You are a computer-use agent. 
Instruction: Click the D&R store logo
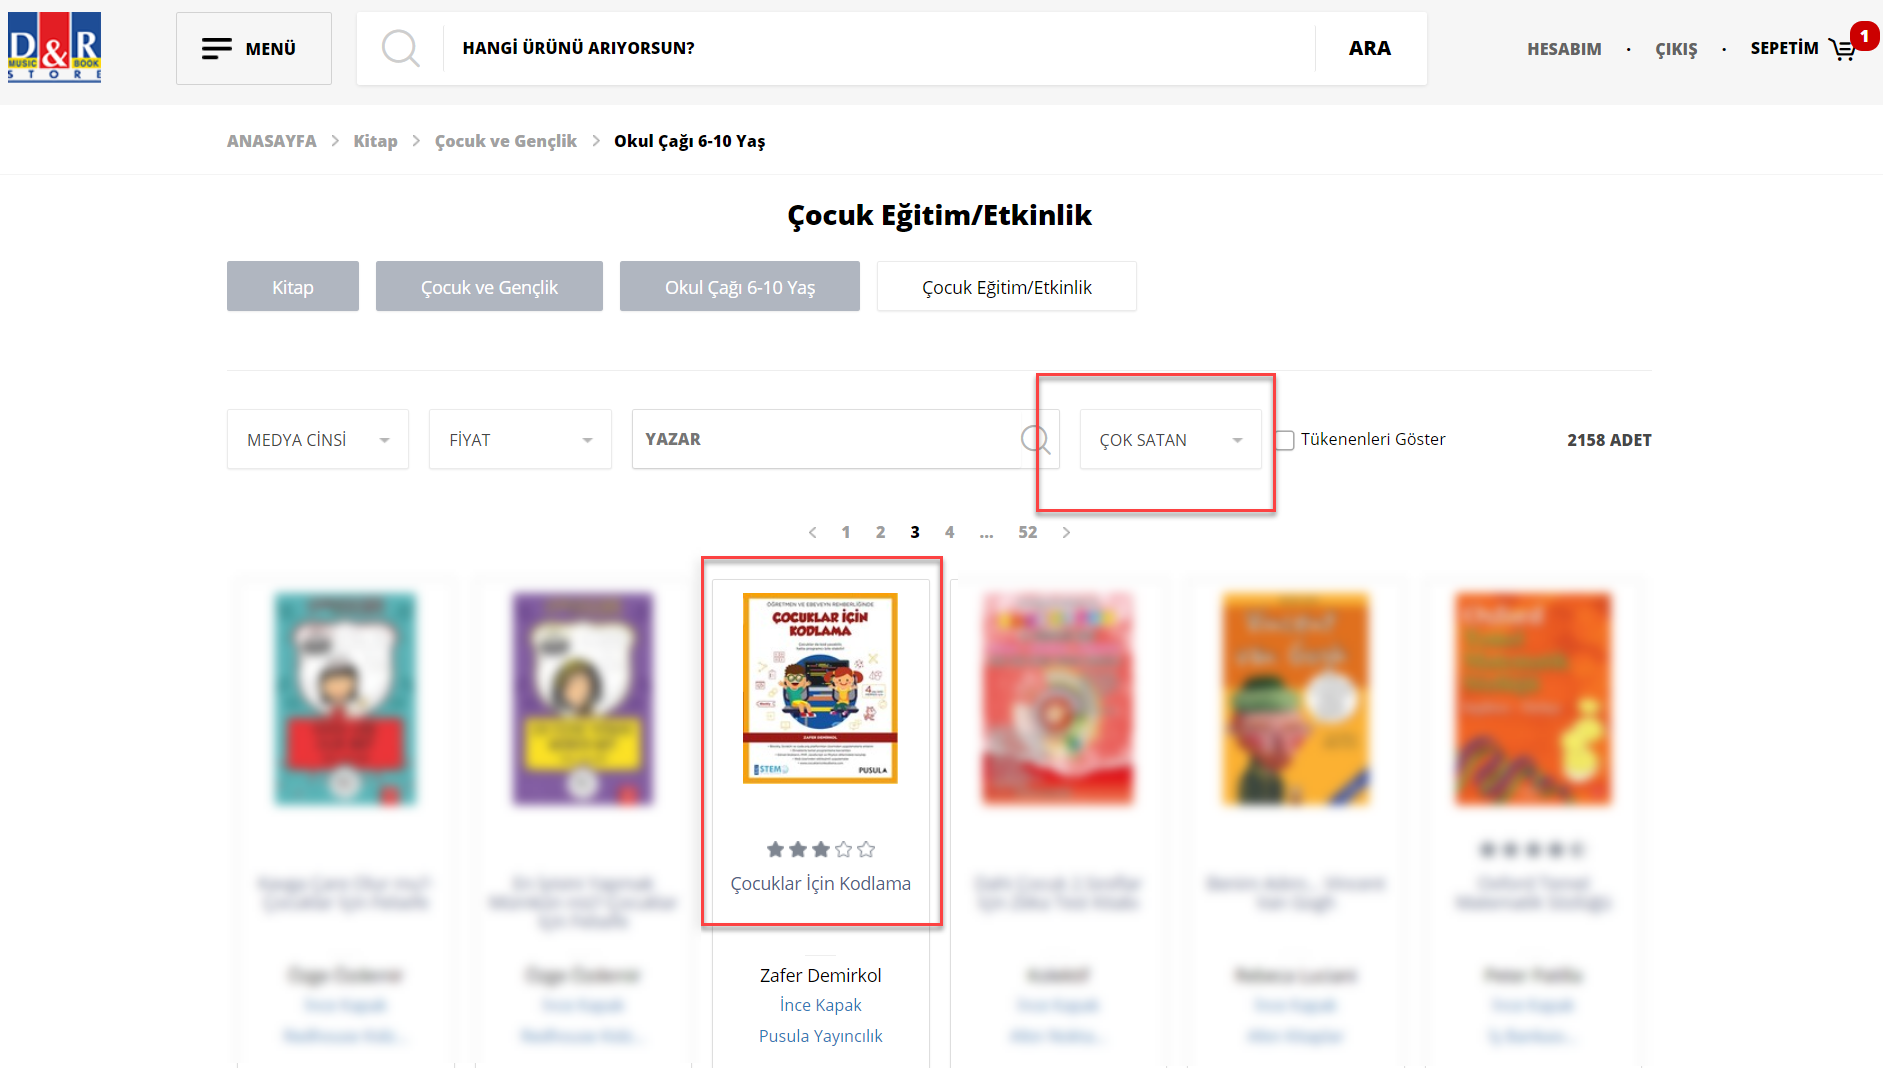tap(54, 47)
